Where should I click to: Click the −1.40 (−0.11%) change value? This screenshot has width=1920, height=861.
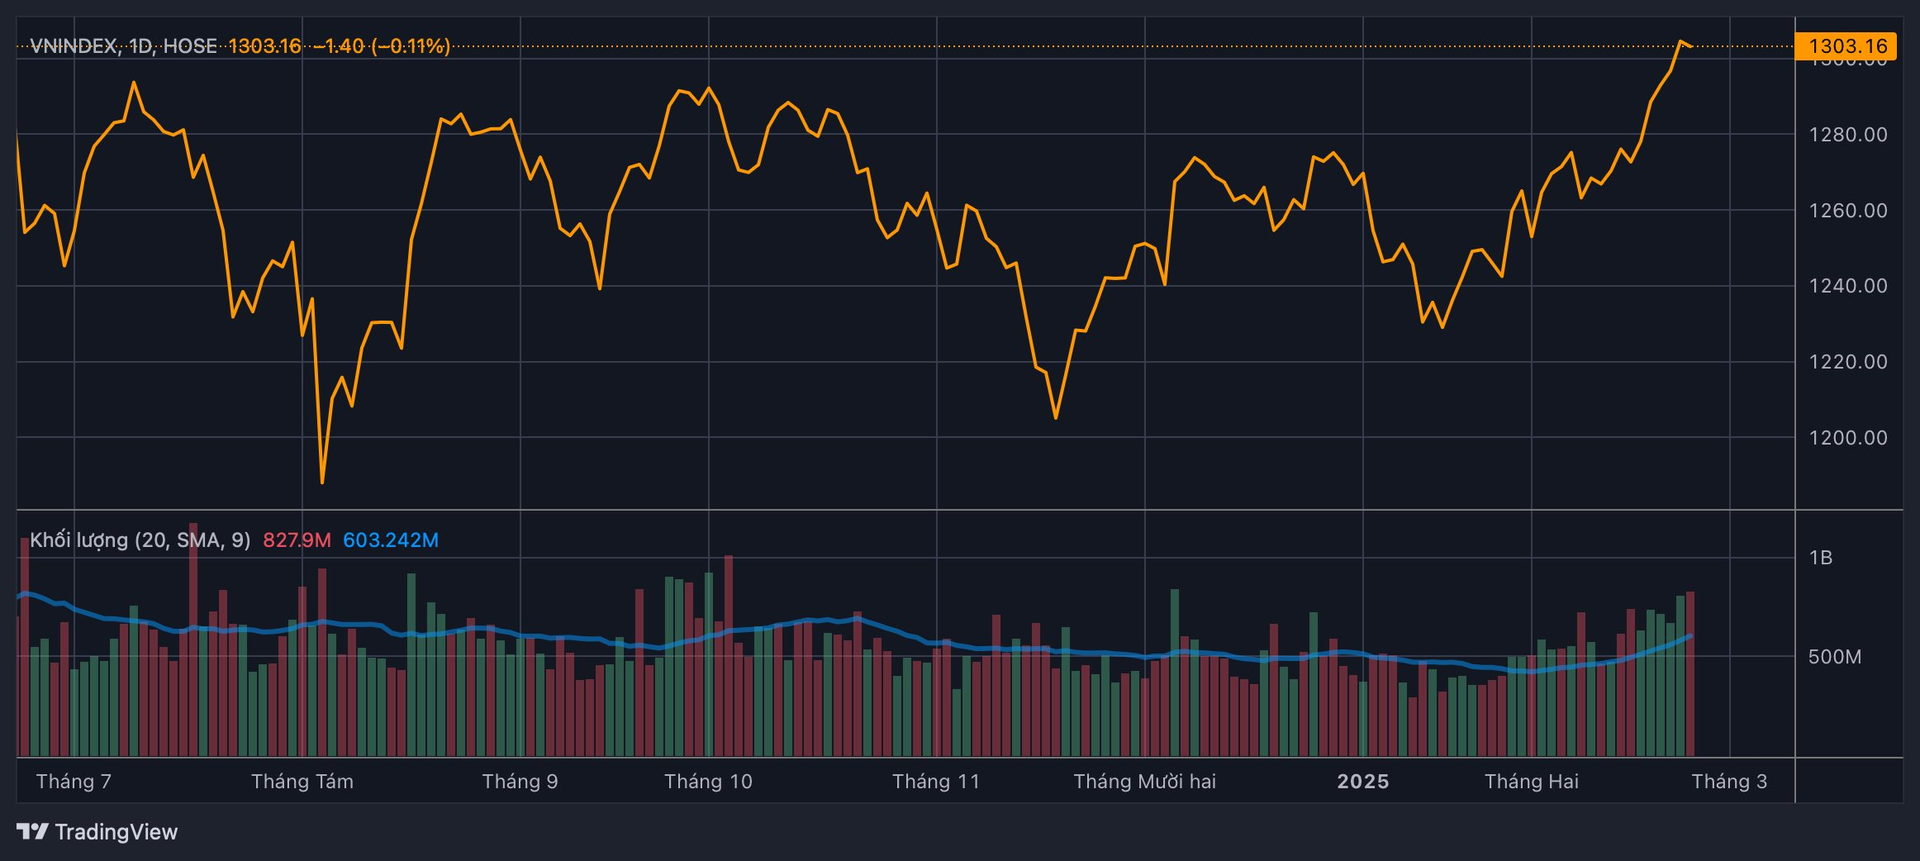[x=382, y=46]
